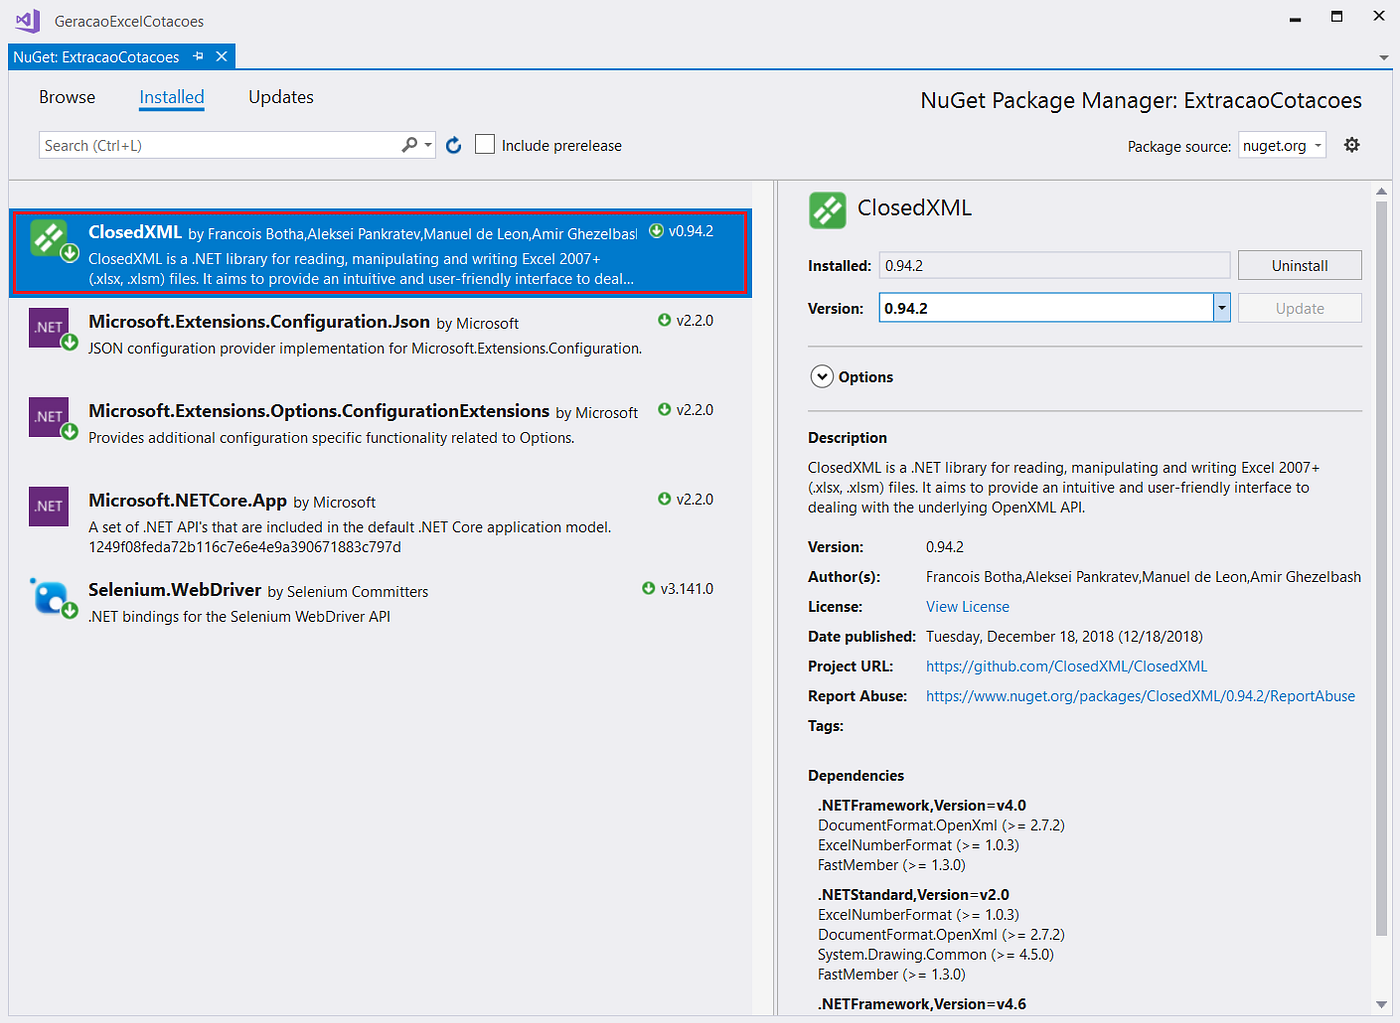Switch to the Updates tab
This screenshot has height=1023, width=1400.
281,97
